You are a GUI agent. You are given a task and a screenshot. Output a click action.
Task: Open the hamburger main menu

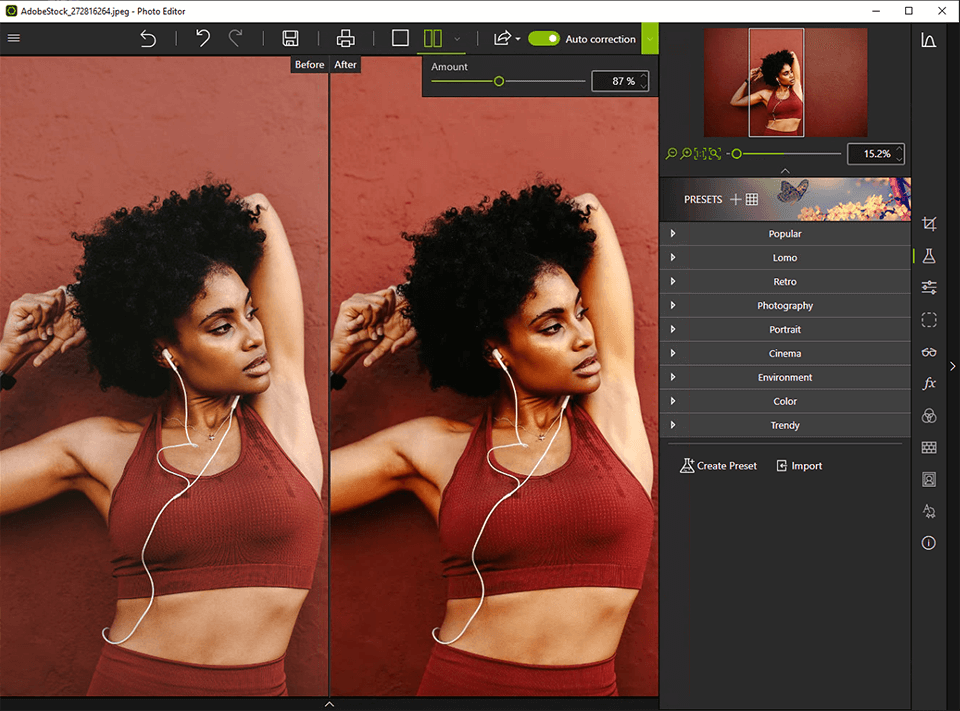pyautogui.click(x=14, y=39)
